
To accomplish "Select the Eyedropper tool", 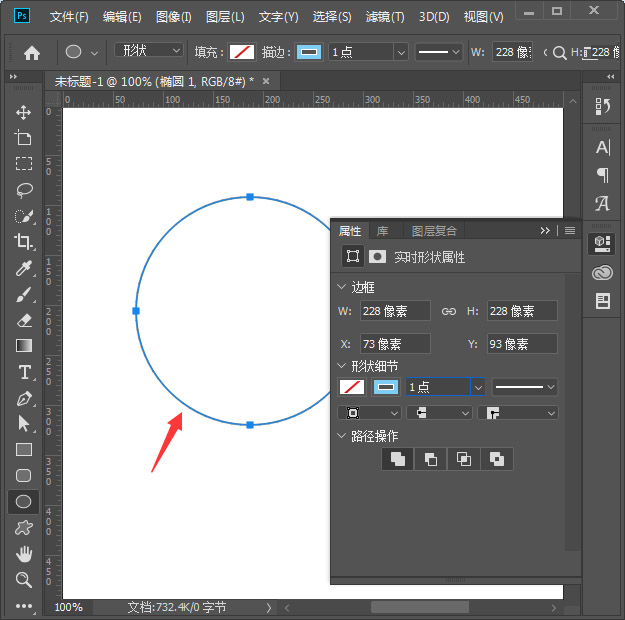I will (x=24, y=267).
